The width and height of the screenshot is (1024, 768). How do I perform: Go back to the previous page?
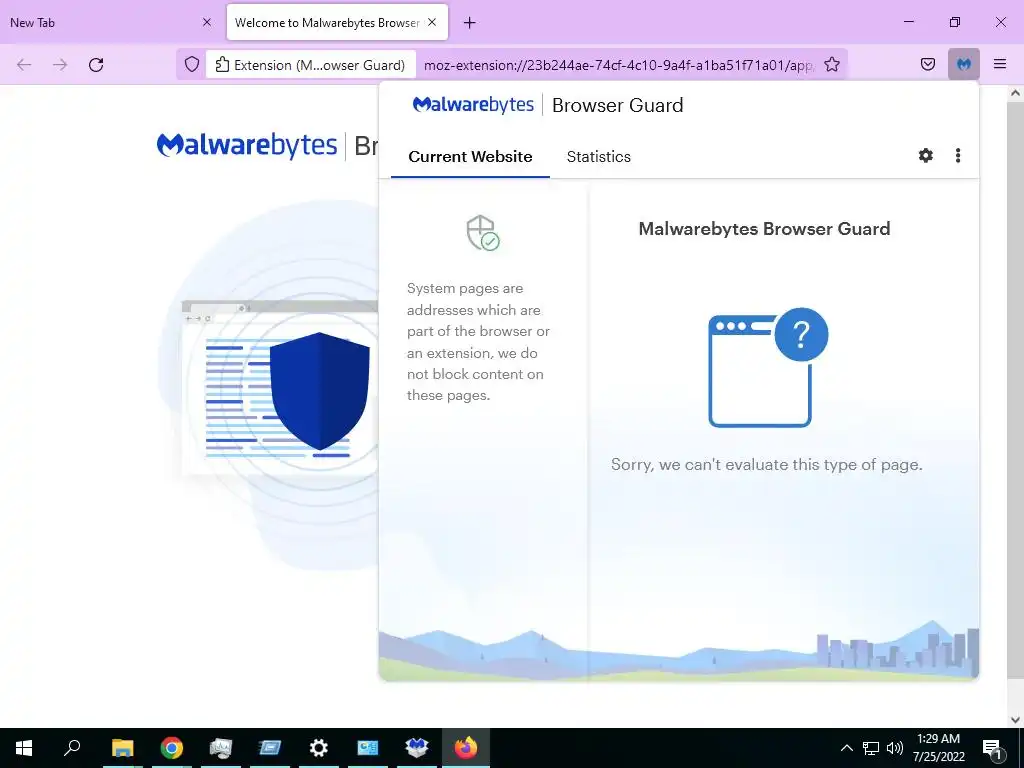coord(24,65)
